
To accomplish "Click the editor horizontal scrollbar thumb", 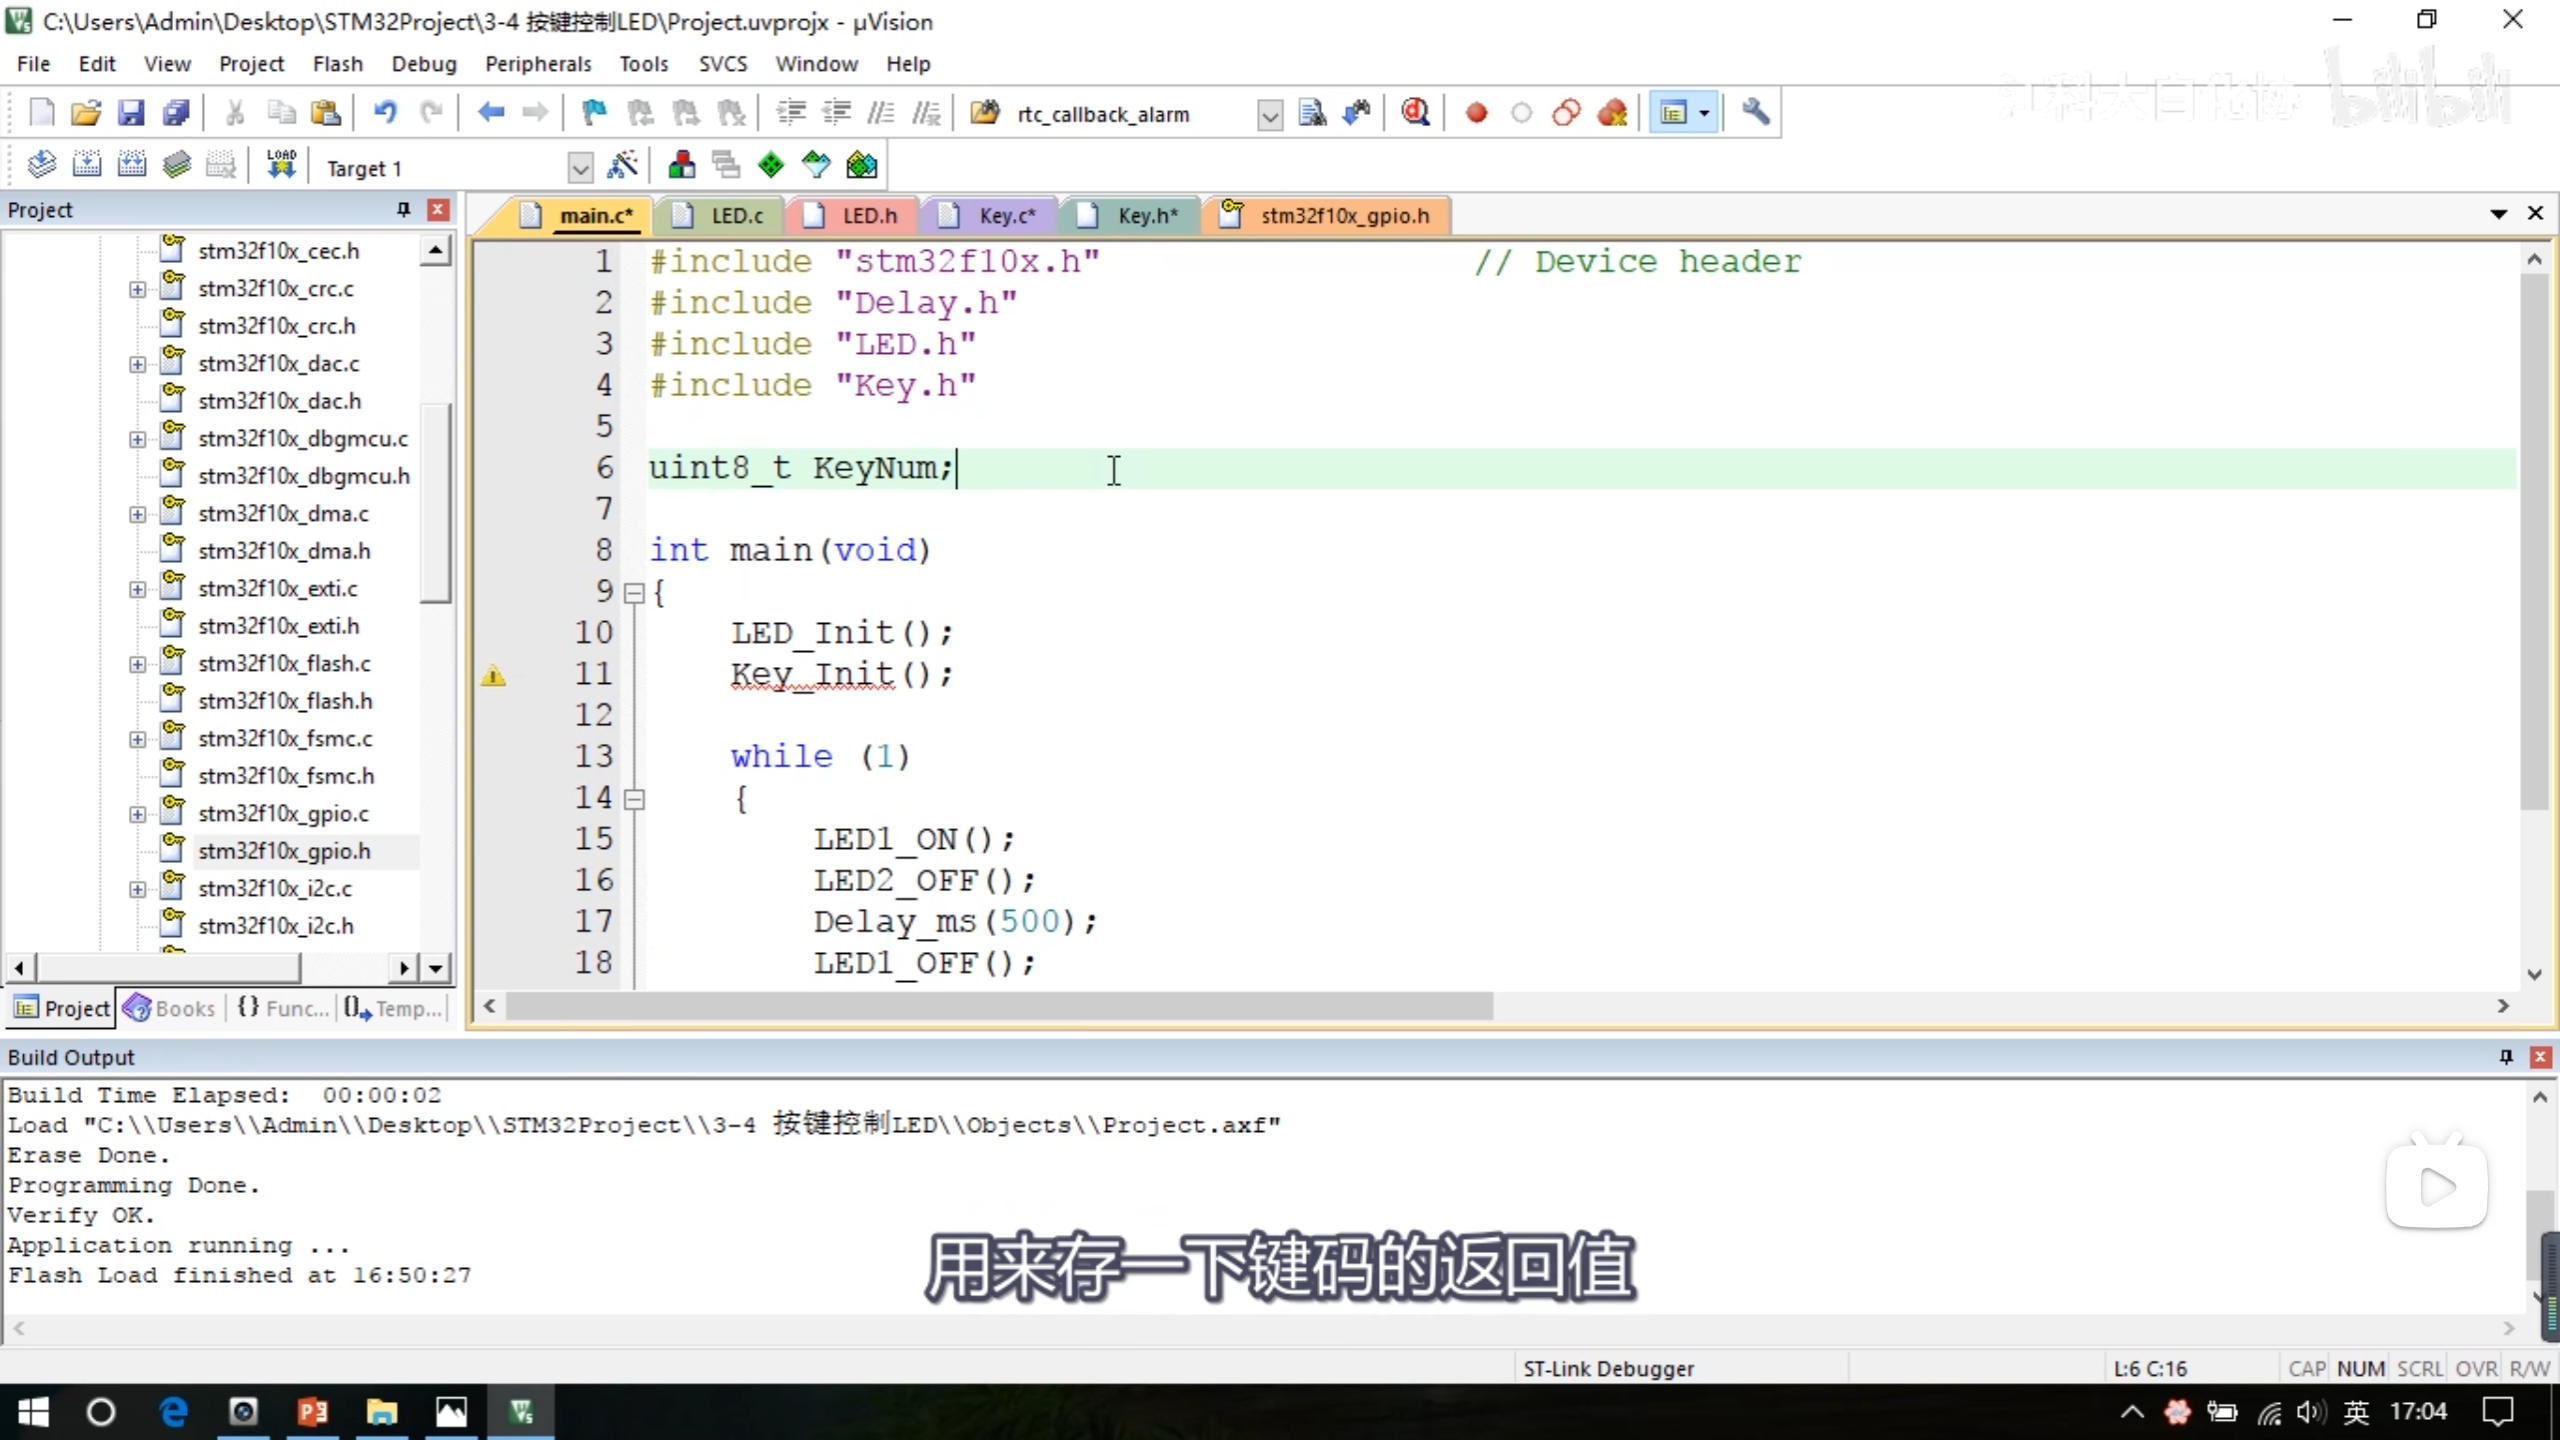I will (1000, 1006).
